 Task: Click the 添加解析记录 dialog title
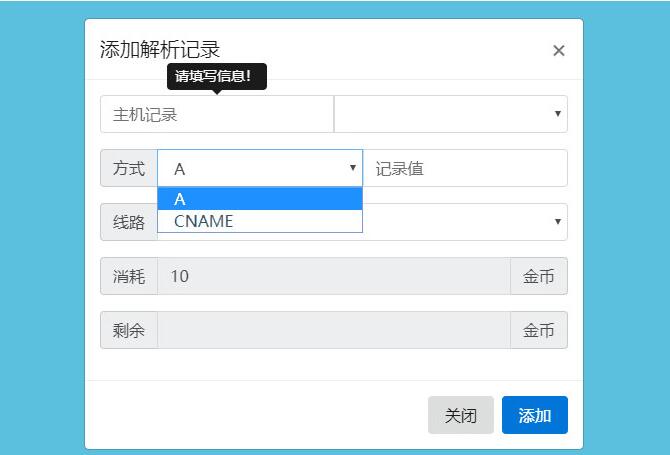(x=160, y=50)
